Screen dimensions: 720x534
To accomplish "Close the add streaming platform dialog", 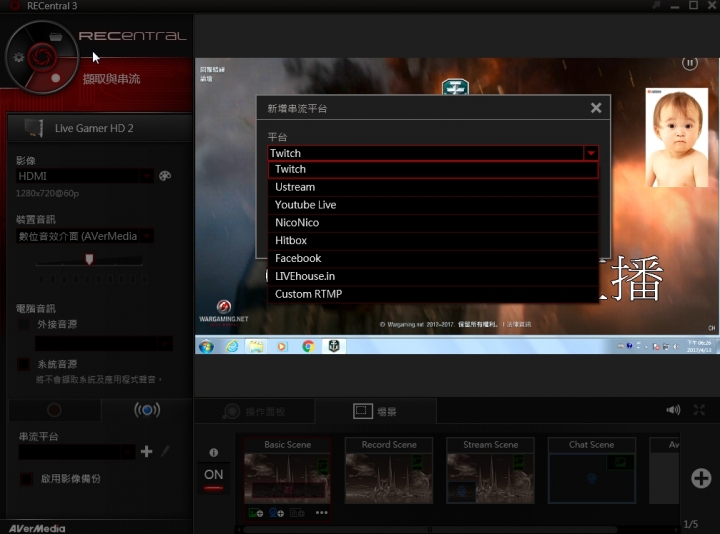I will coord(596,108).
